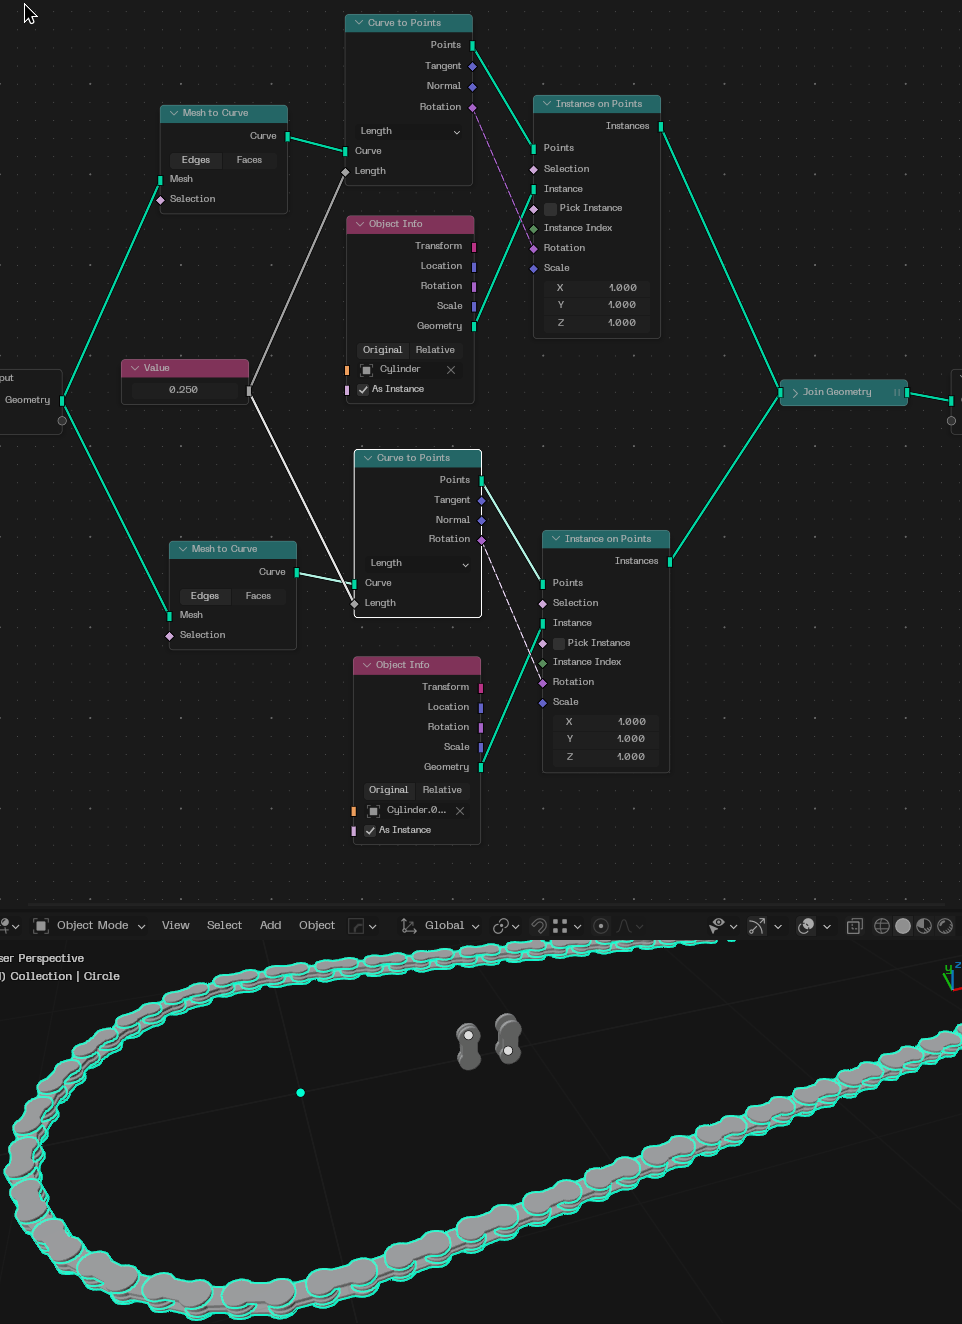This screenshot has height=1324, width=962.
Task: Clear the Cylinder object with X icon
Action: click(451, 370)
